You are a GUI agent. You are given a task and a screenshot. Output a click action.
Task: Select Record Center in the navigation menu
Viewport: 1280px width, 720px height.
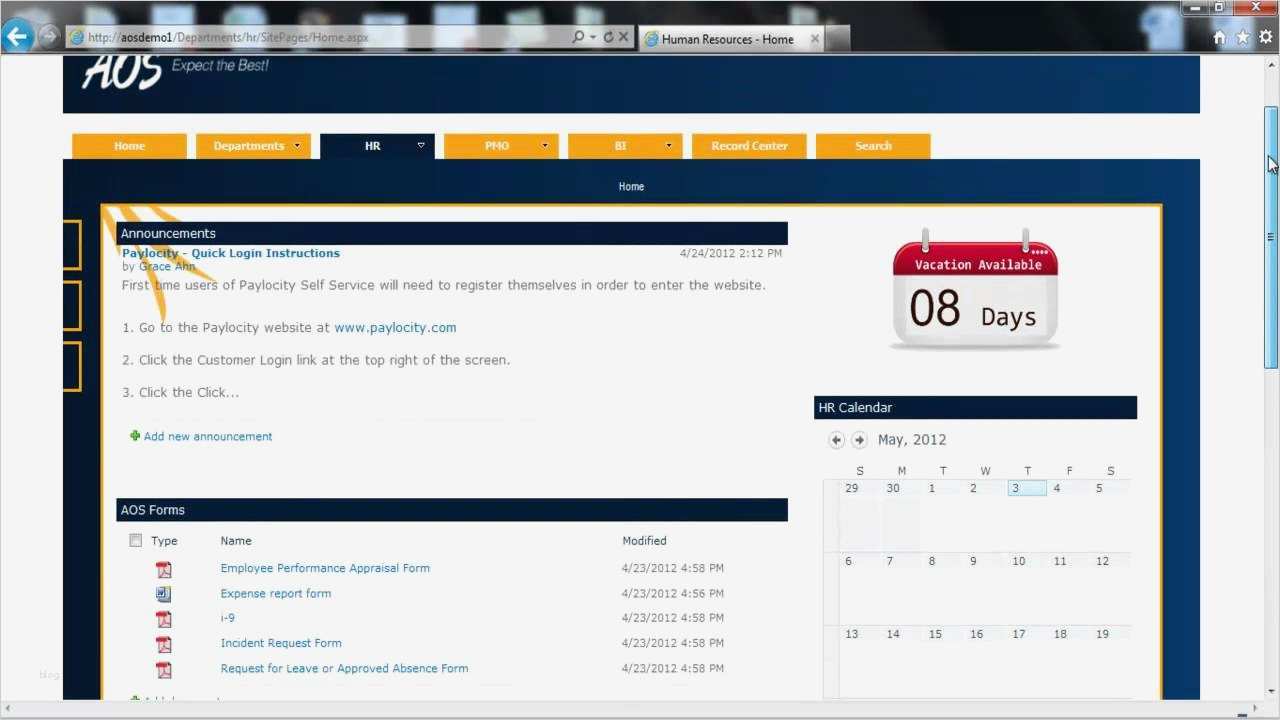point(748,145)
